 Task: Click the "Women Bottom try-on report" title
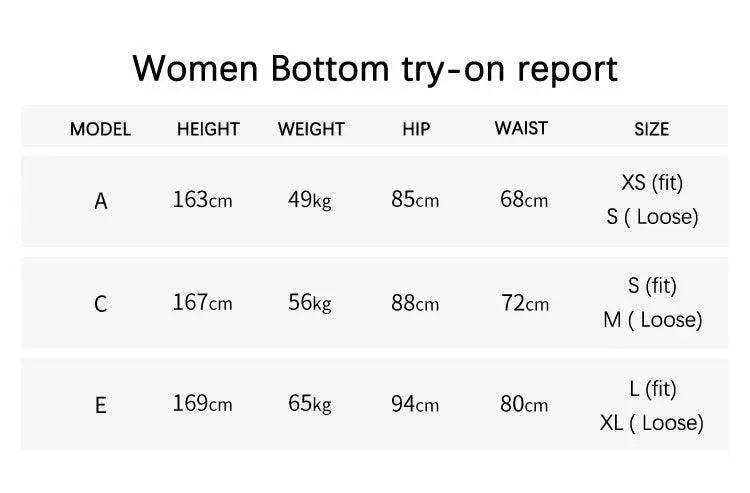tap(375, 68)
